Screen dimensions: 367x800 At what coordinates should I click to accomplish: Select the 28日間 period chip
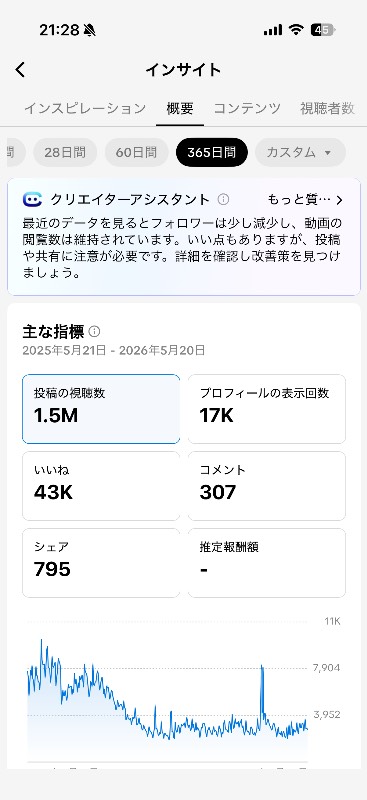tap(65, 152)
